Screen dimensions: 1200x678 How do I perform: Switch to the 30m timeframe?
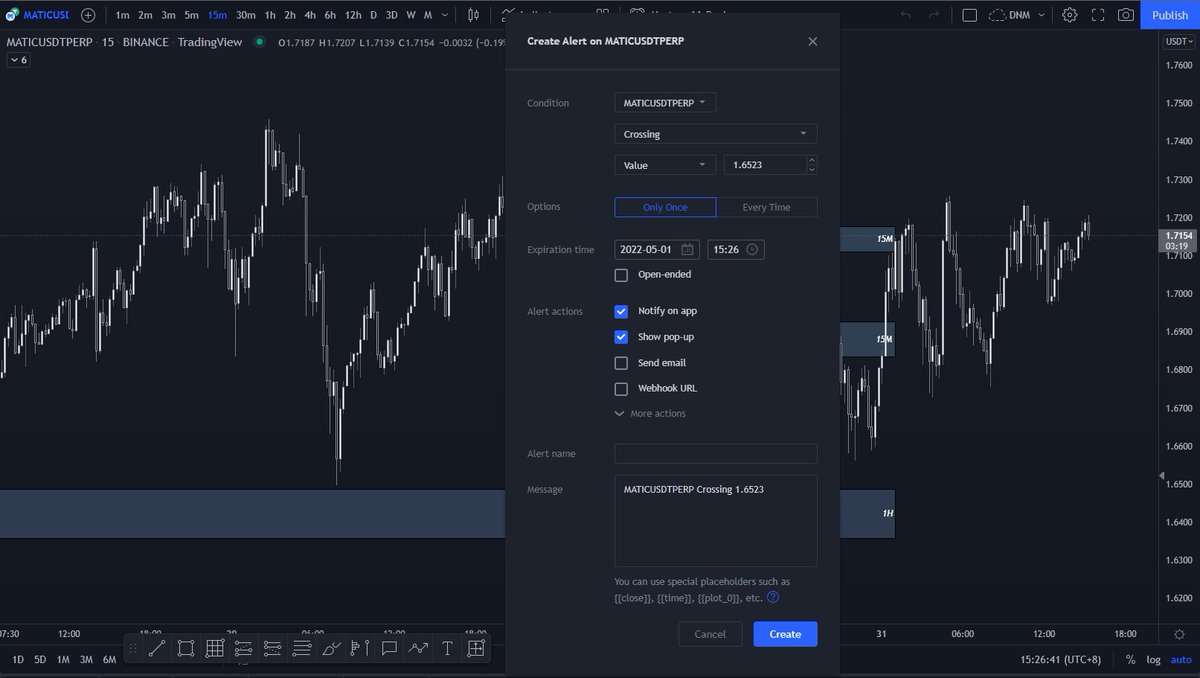pos(245,15)
